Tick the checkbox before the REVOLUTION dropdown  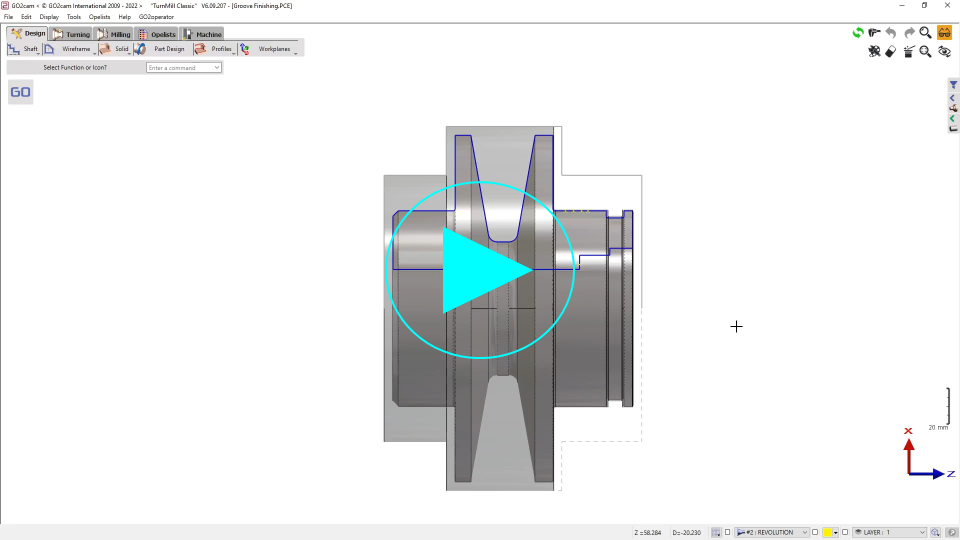(728, 533)
